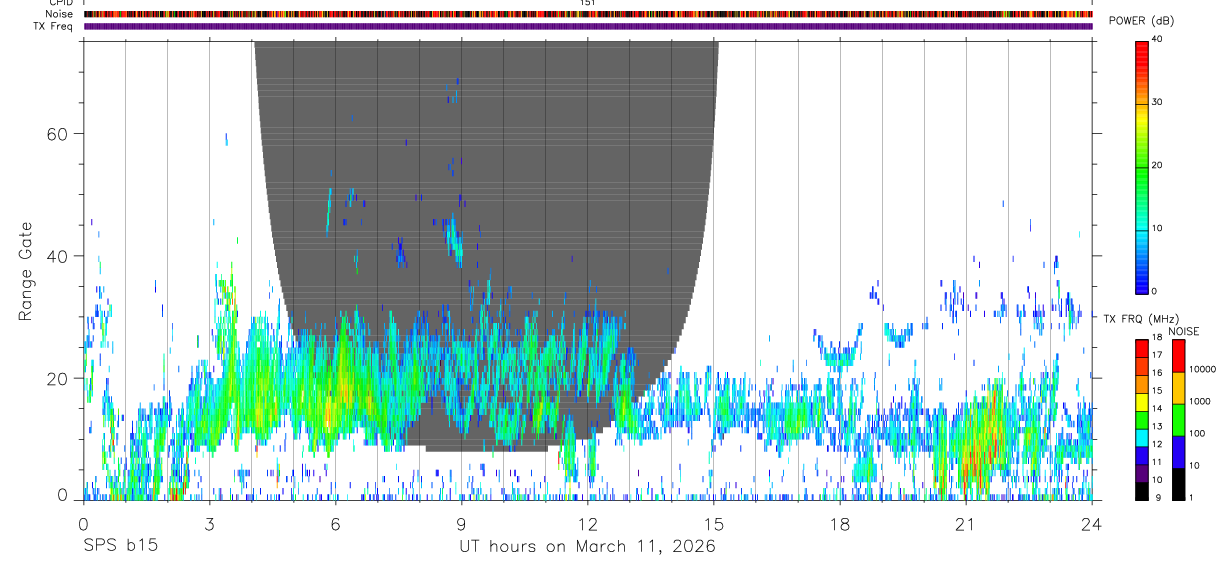Click the 'SPS b15' radar label
Image resolution: width=1228 pixels, height=567 pixels.
click(120, 547)
